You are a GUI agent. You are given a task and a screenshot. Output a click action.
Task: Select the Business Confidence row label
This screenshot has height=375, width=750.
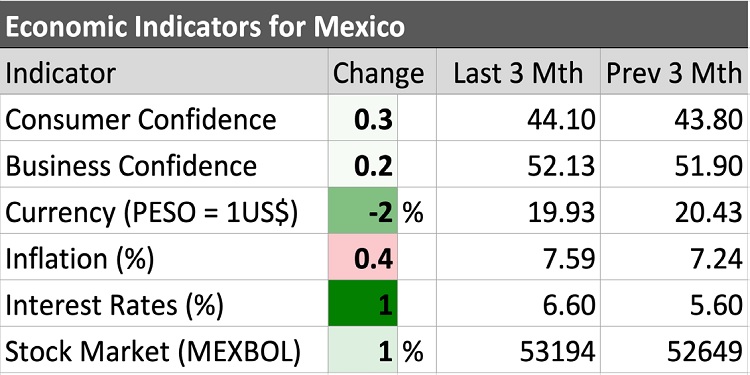pyautogui.click(x=131, y=166)
